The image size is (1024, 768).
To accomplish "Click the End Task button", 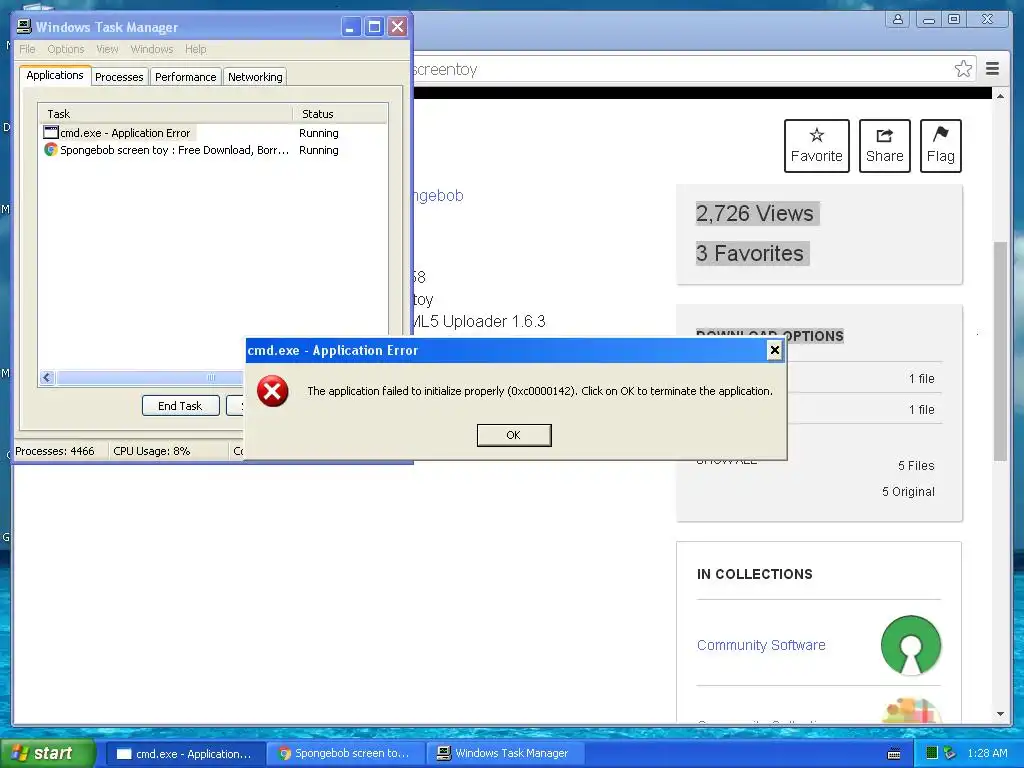I will (x=180, y=406).
